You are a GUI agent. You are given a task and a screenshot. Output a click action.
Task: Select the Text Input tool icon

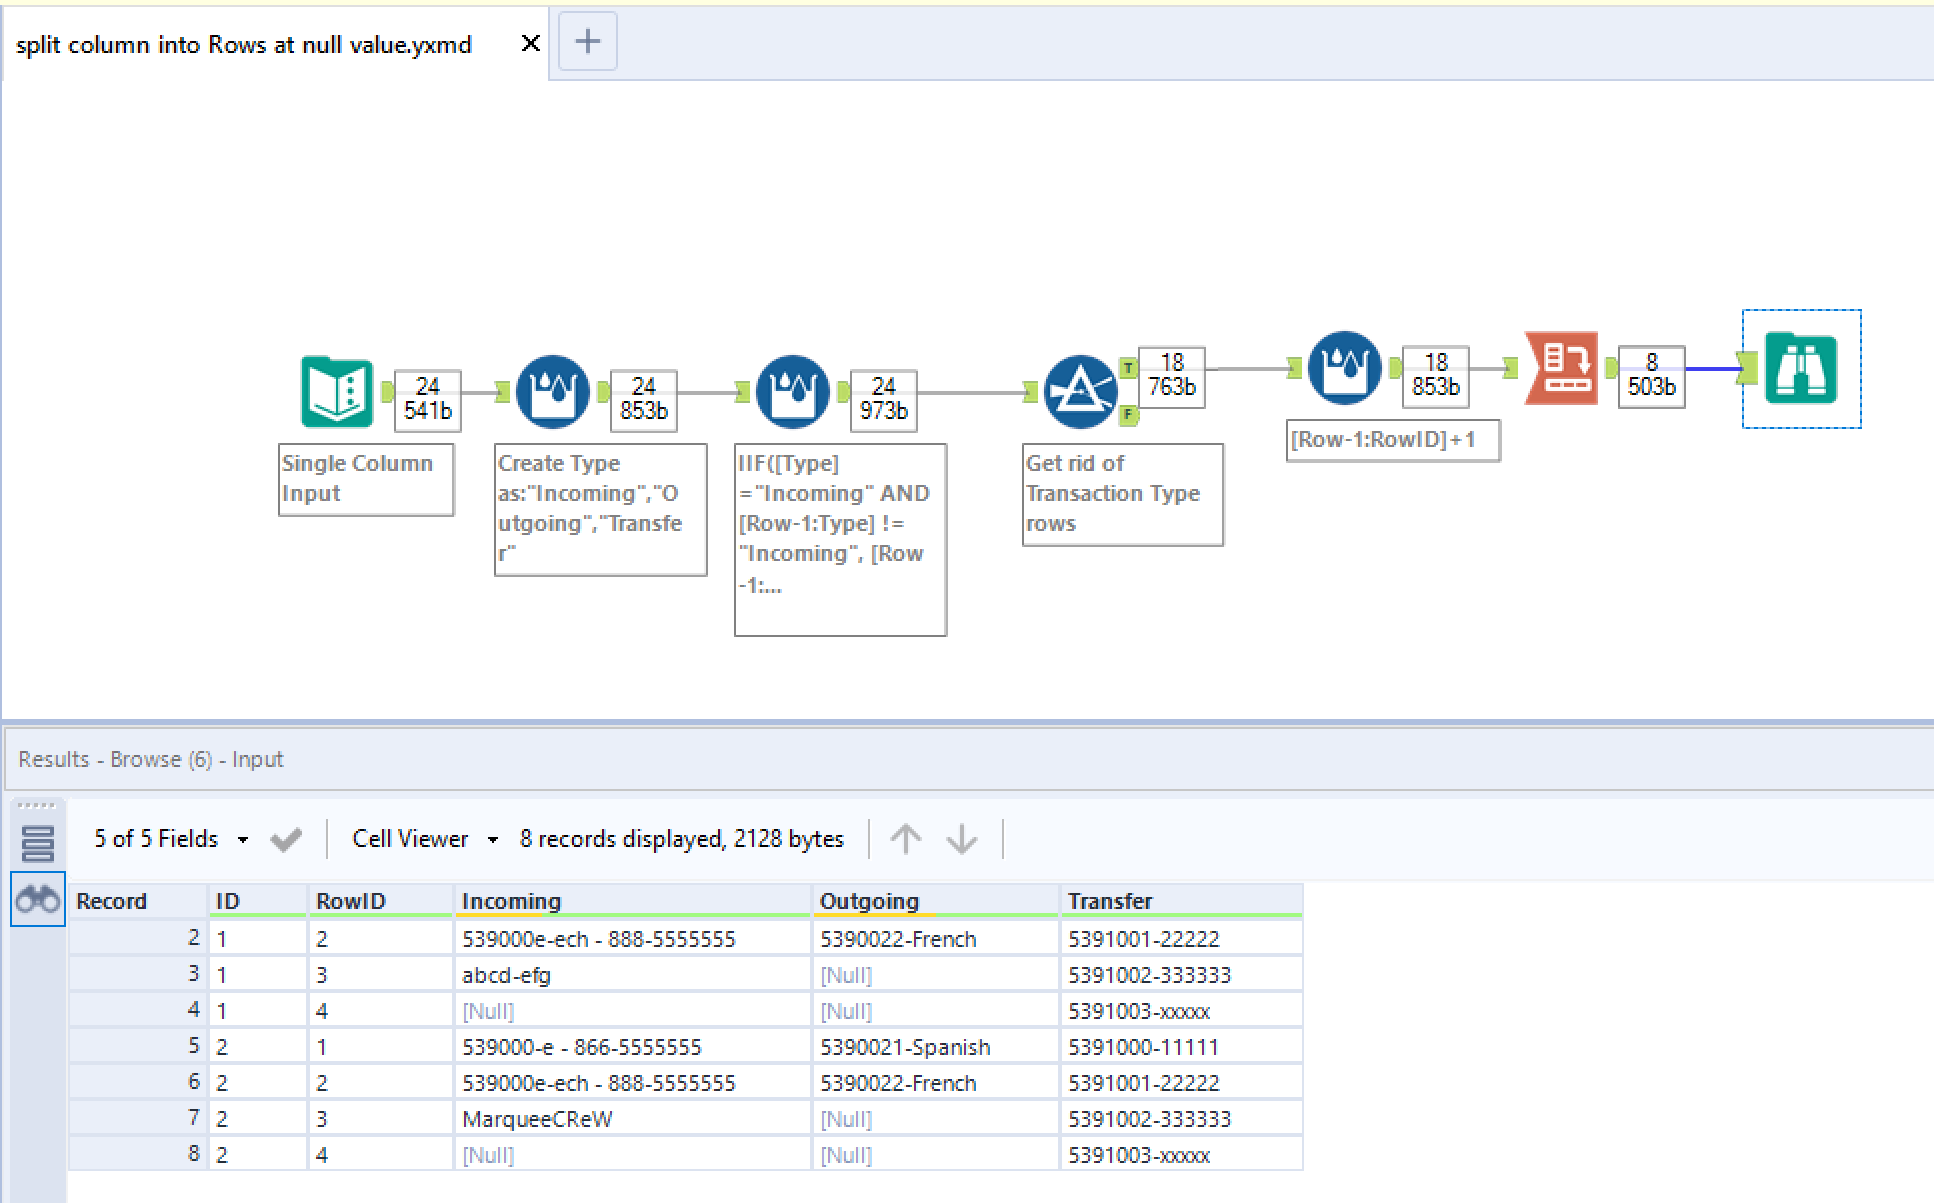tap(337, 392)
